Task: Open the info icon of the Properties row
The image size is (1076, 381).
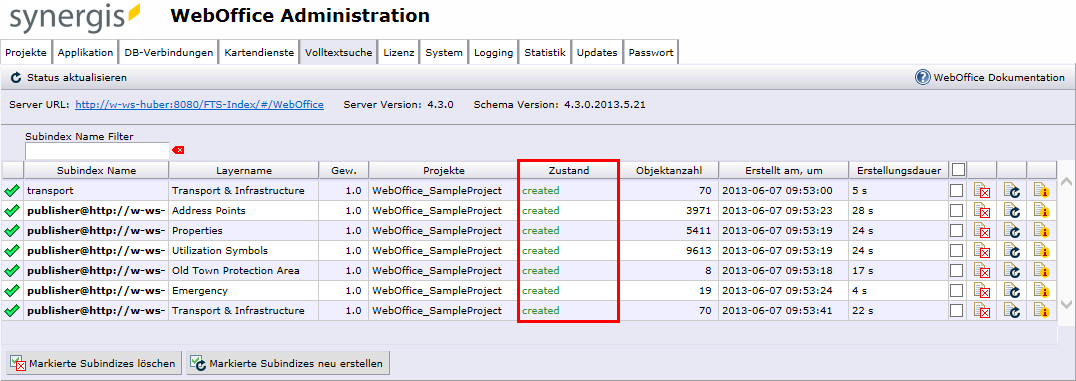Action: click(x=1042, y=231)
